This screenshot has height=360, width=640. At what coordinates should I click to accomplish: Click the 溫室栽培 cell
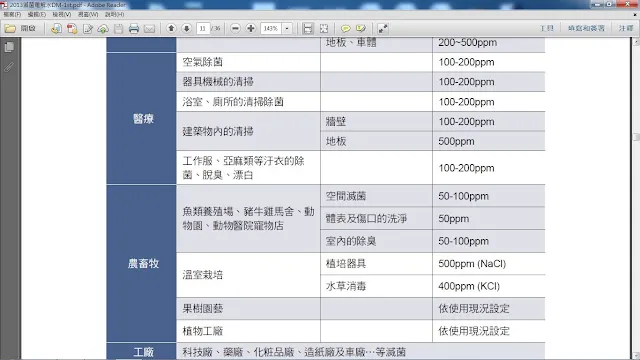tap(249, 275)
